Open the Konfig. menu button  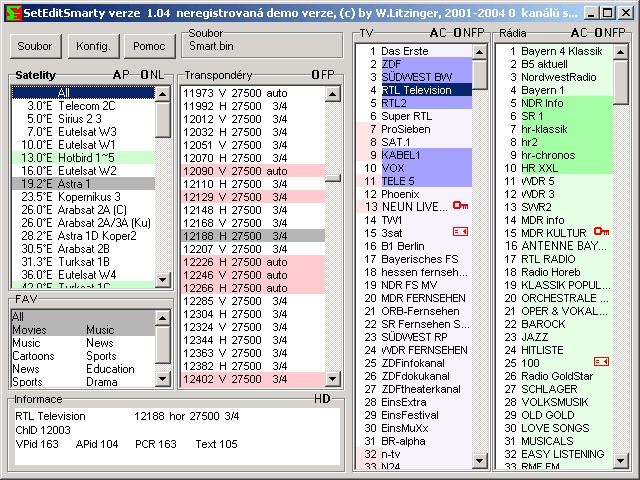[93, 46]
